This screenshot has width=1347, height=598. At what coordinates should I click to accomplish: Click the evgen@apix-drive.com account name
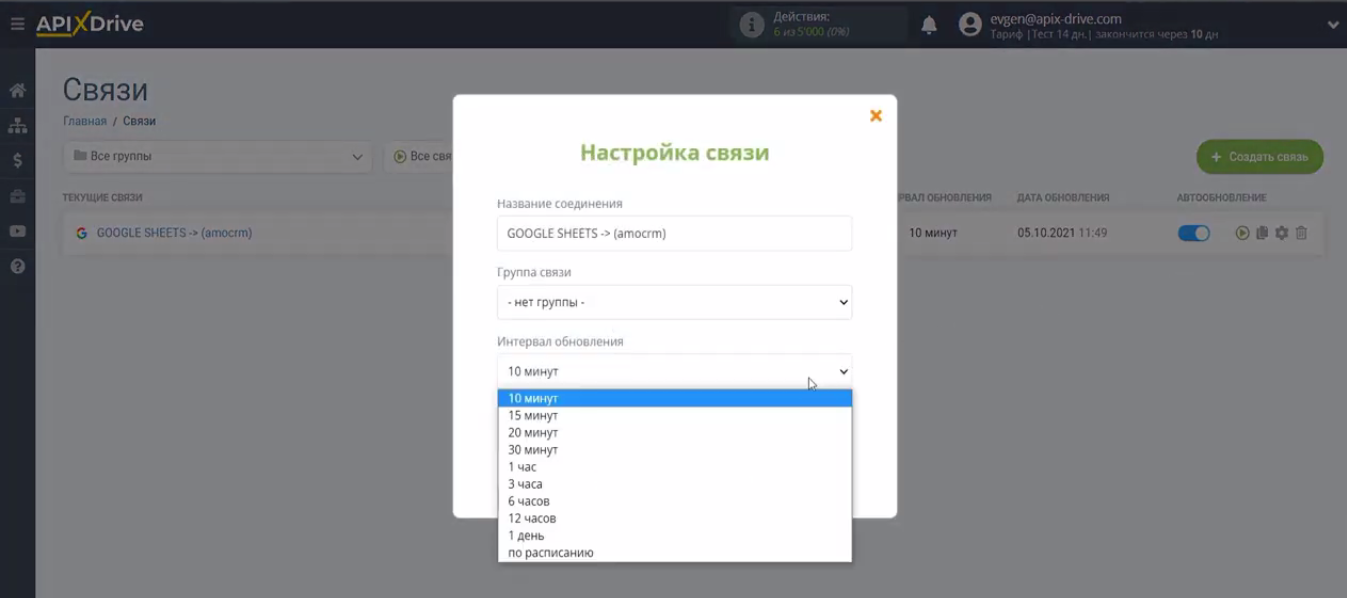coord(1055,18)
